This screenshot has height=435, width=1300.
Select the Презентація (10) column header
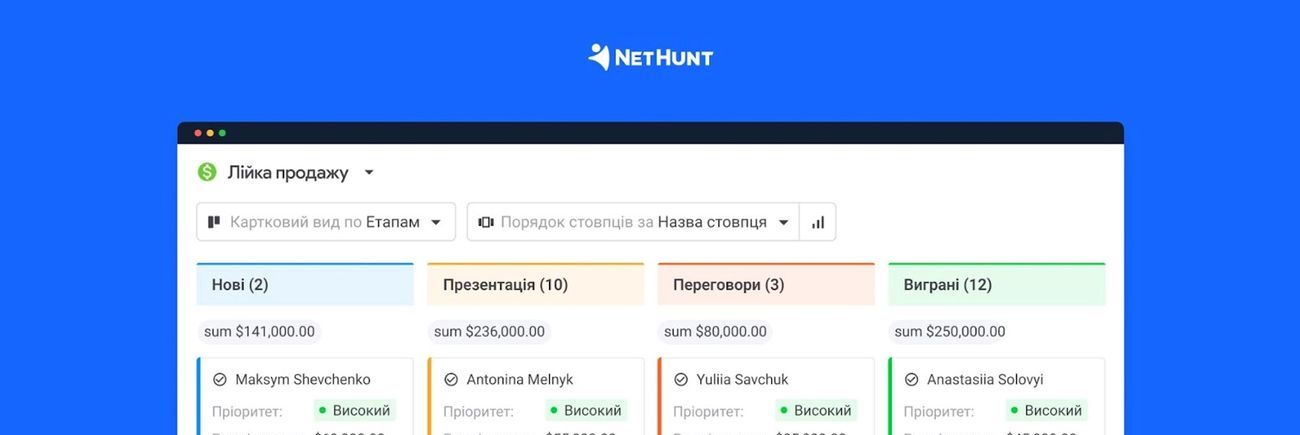coord(536,284)
